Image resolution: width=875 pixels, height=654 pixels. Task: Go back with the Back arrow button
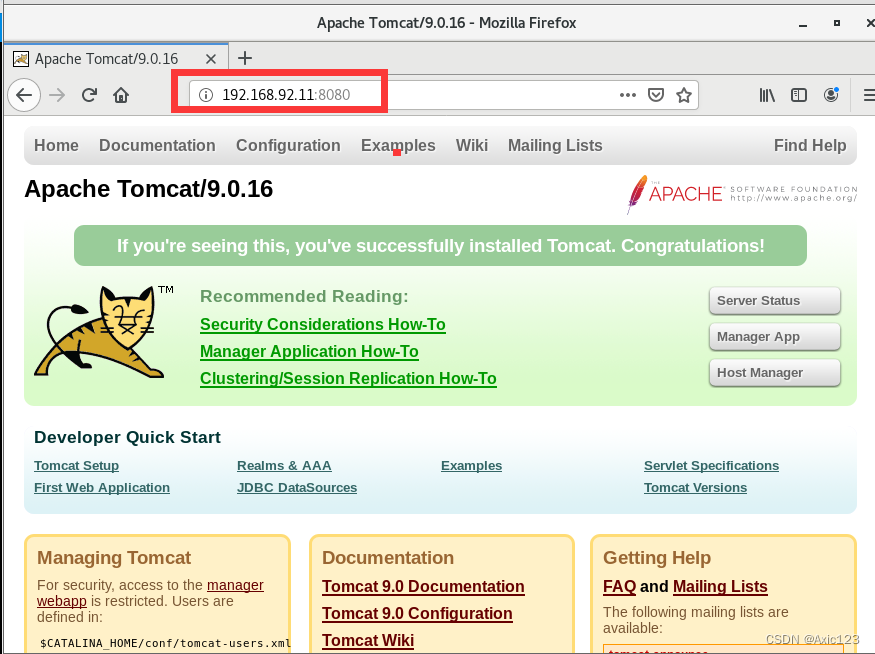[23, 95]
